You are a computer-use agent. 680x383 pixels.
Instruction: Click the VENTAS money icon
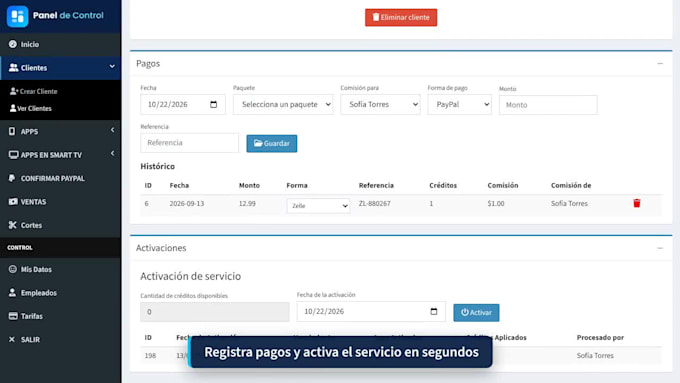pyautogui.click(x=13, y=202)
